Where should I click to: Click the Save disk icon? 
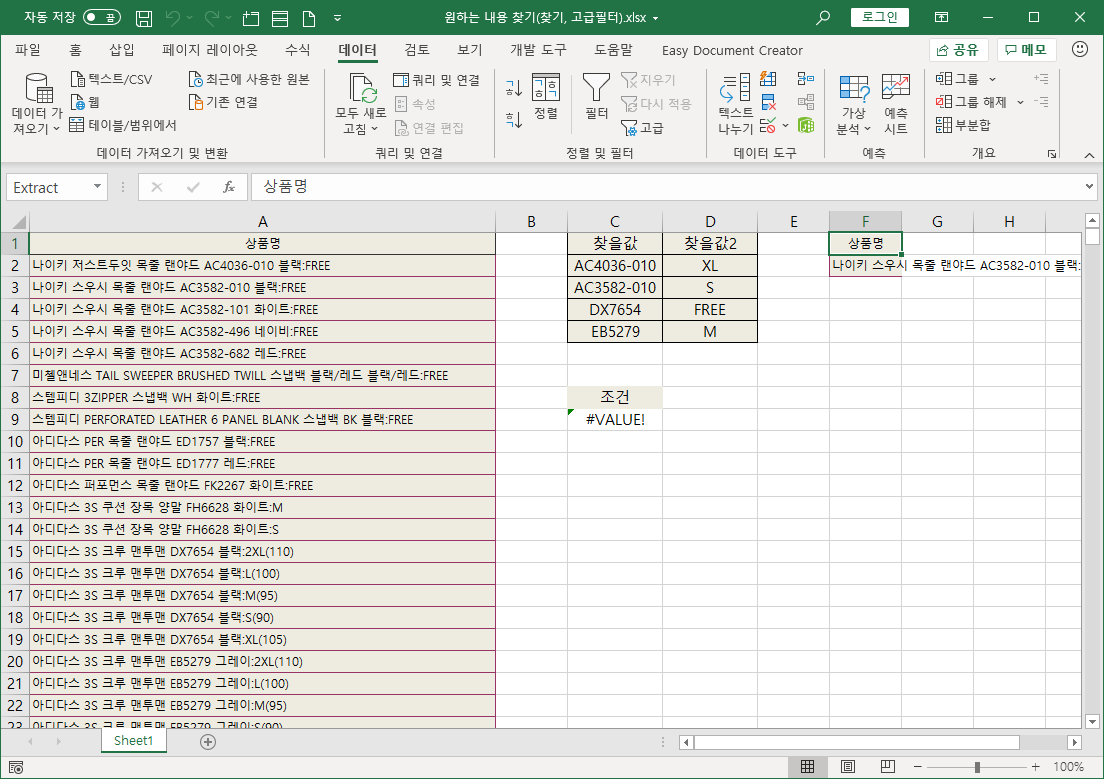(x=144, y=18)
